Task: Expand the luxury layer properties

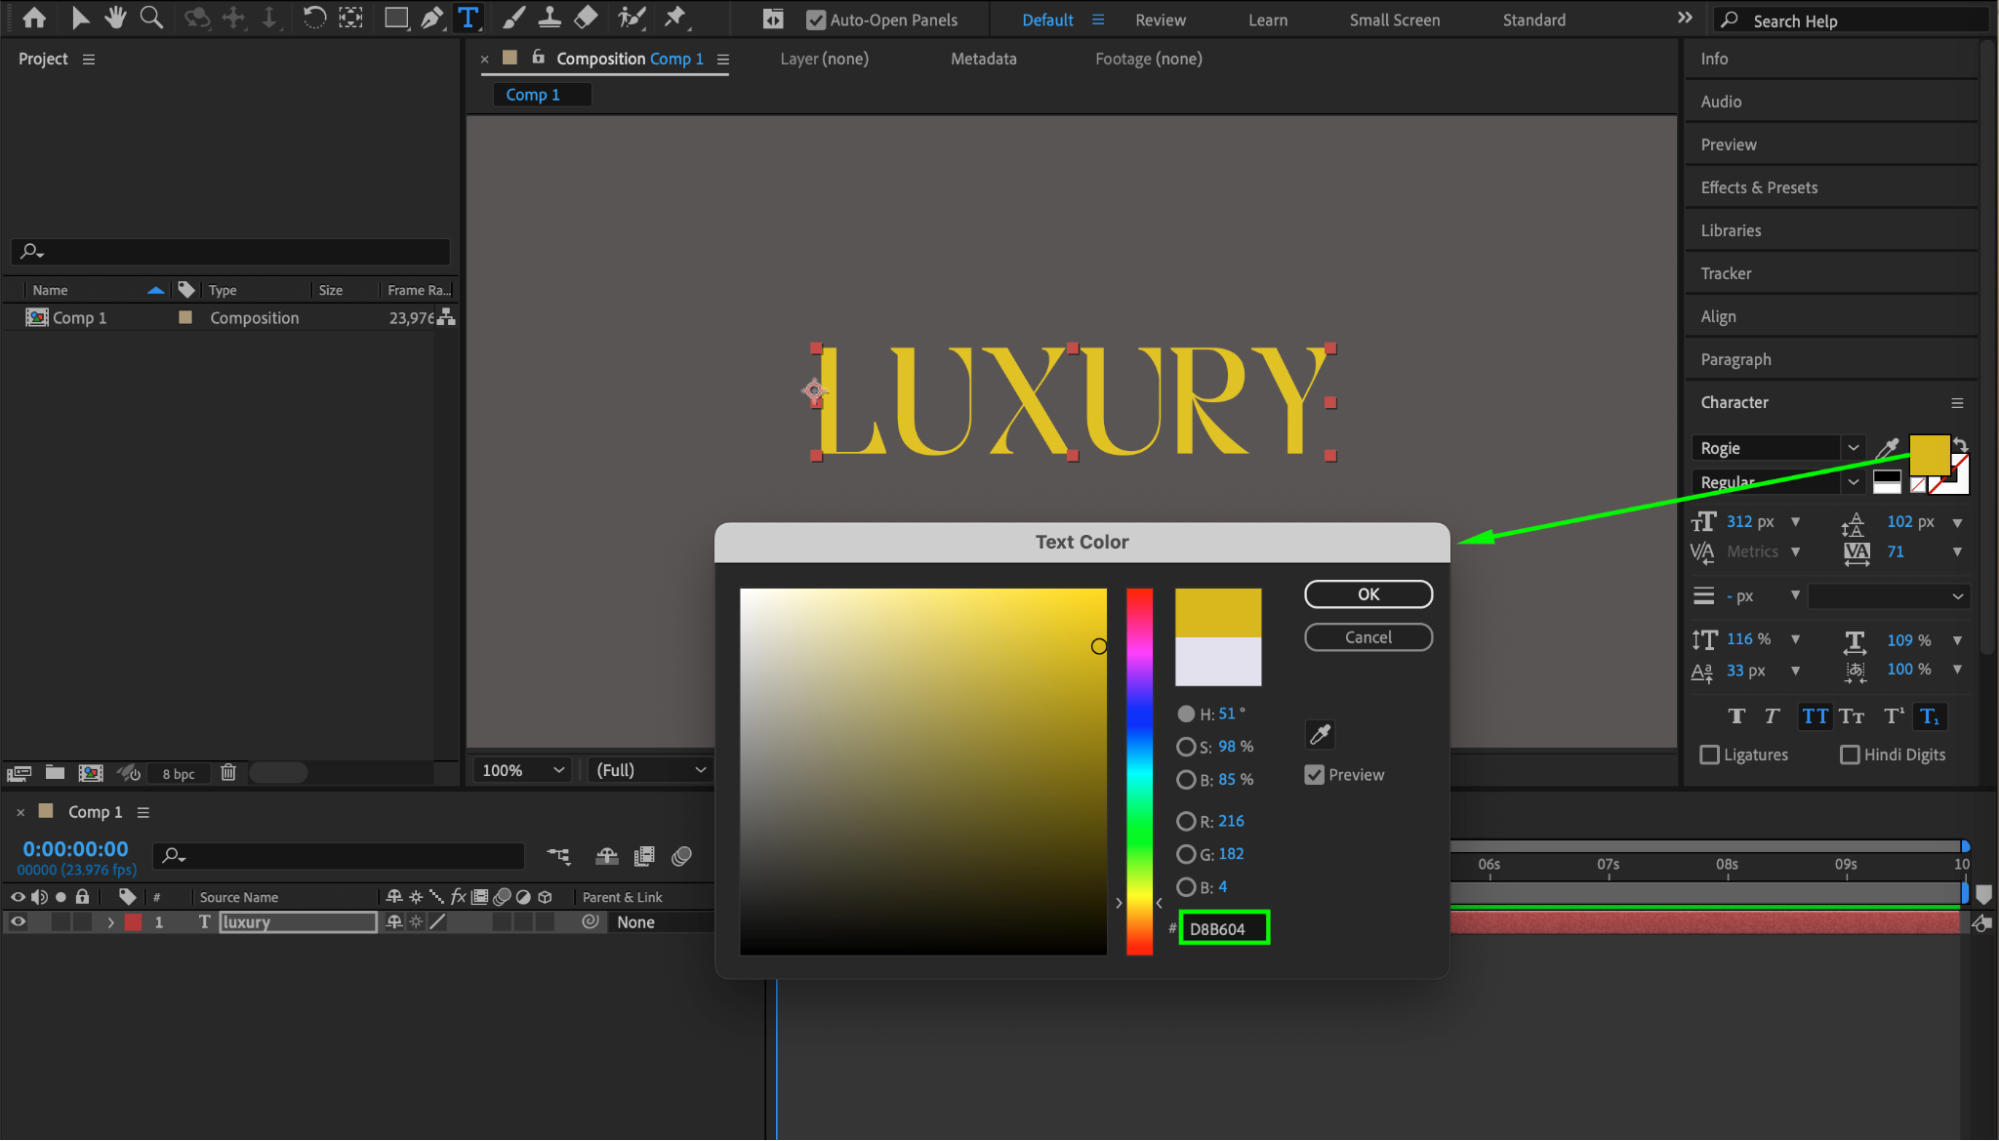Action: tap(111, 922)
